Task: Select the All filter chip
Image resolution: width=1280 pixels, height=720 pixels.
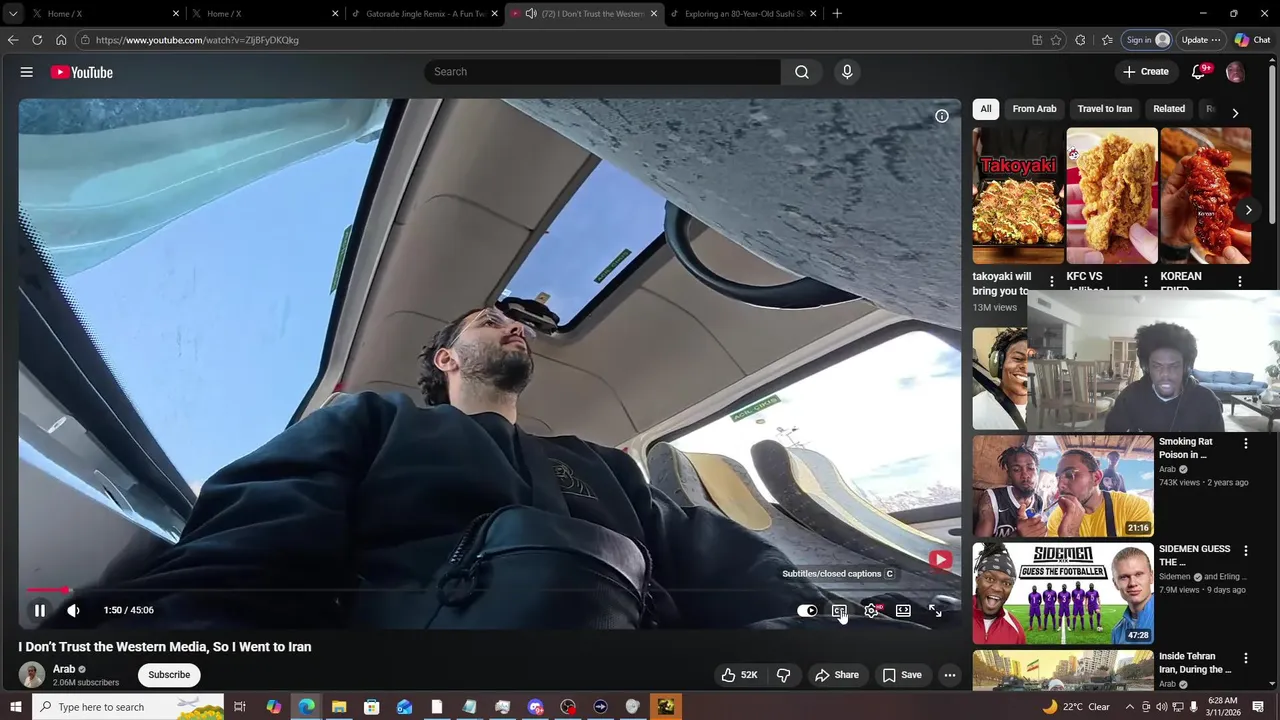Action: point(986,109)
